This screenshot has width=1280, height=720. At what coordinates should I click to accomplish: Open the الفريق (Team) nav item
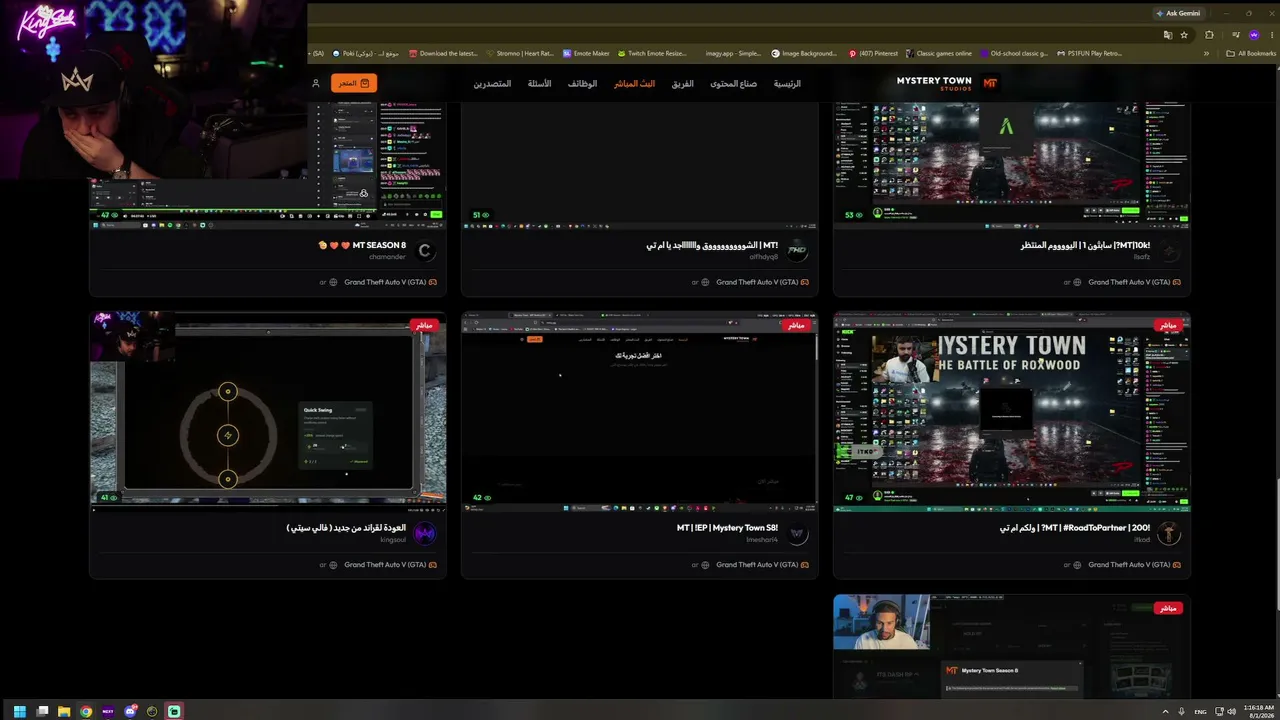683,83
